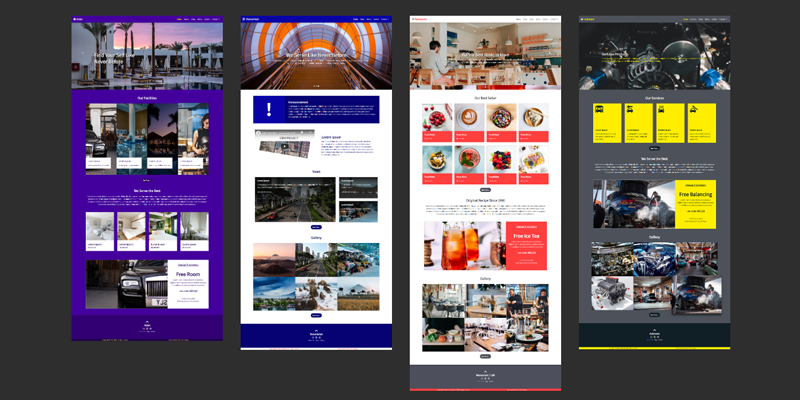800x400 pixels.
Task: Click the Announcement title in the blue banner
Action: click(298, 102)
